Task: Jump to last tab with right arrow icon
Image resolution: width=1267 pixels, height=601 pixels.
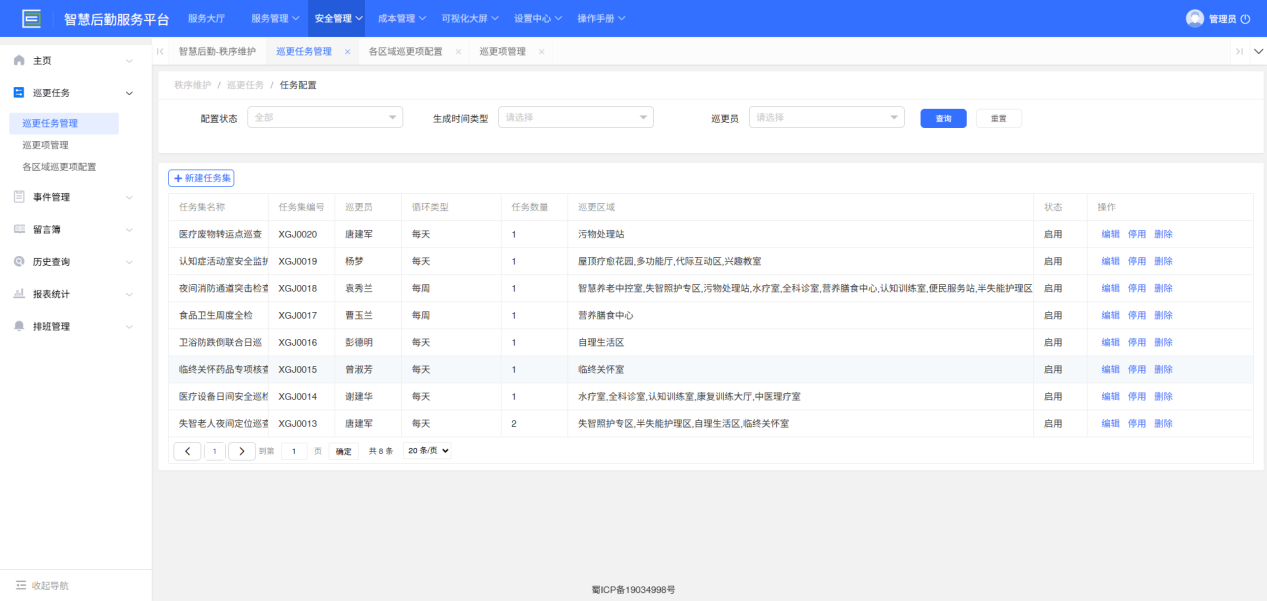Action: pyautogui.click(x=1239, y=51)
